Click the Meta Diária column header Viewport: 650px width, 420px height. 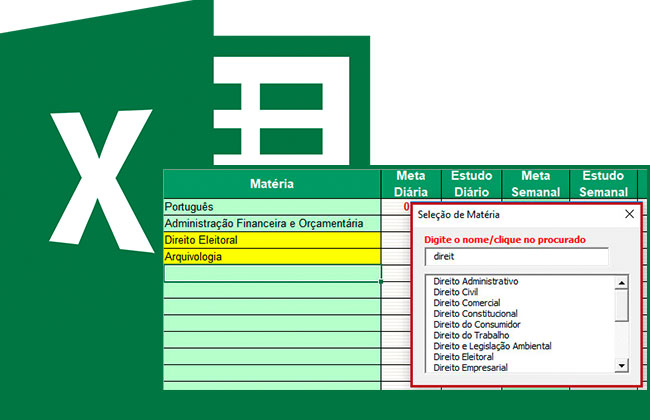coord(411,184)
